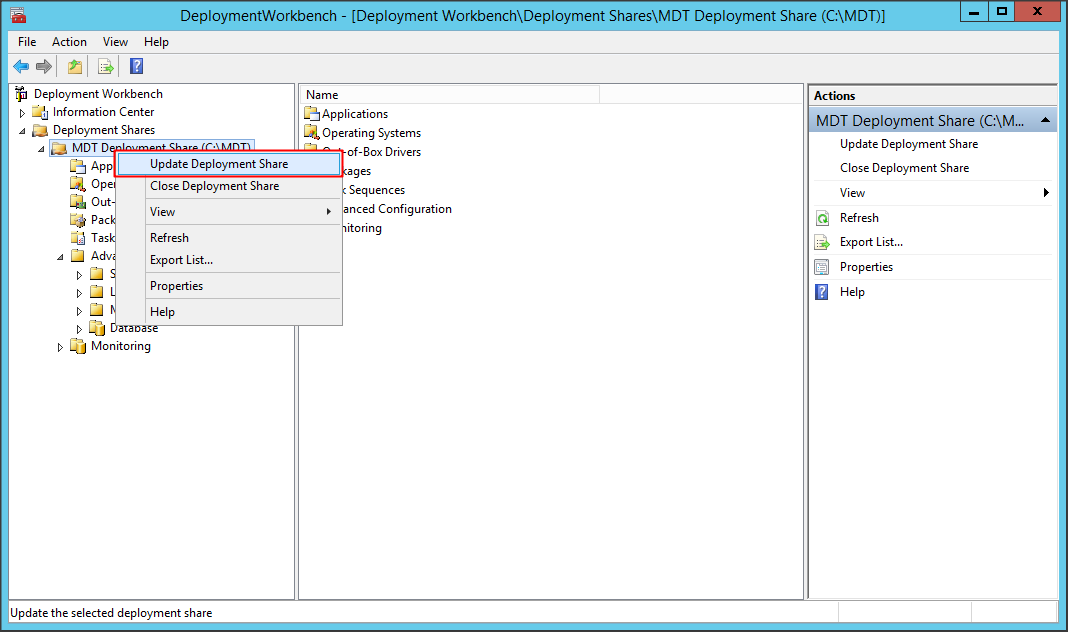
Task: Click the Properties icon in Actions pane
Action: [x=822, y=267]
